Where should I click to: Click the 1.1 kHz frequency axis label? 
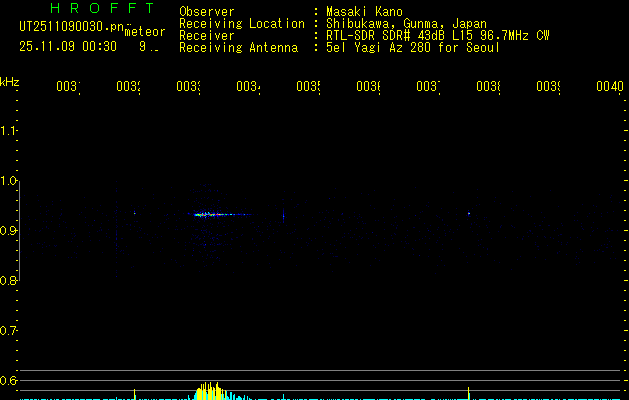[x=9, y=130]
